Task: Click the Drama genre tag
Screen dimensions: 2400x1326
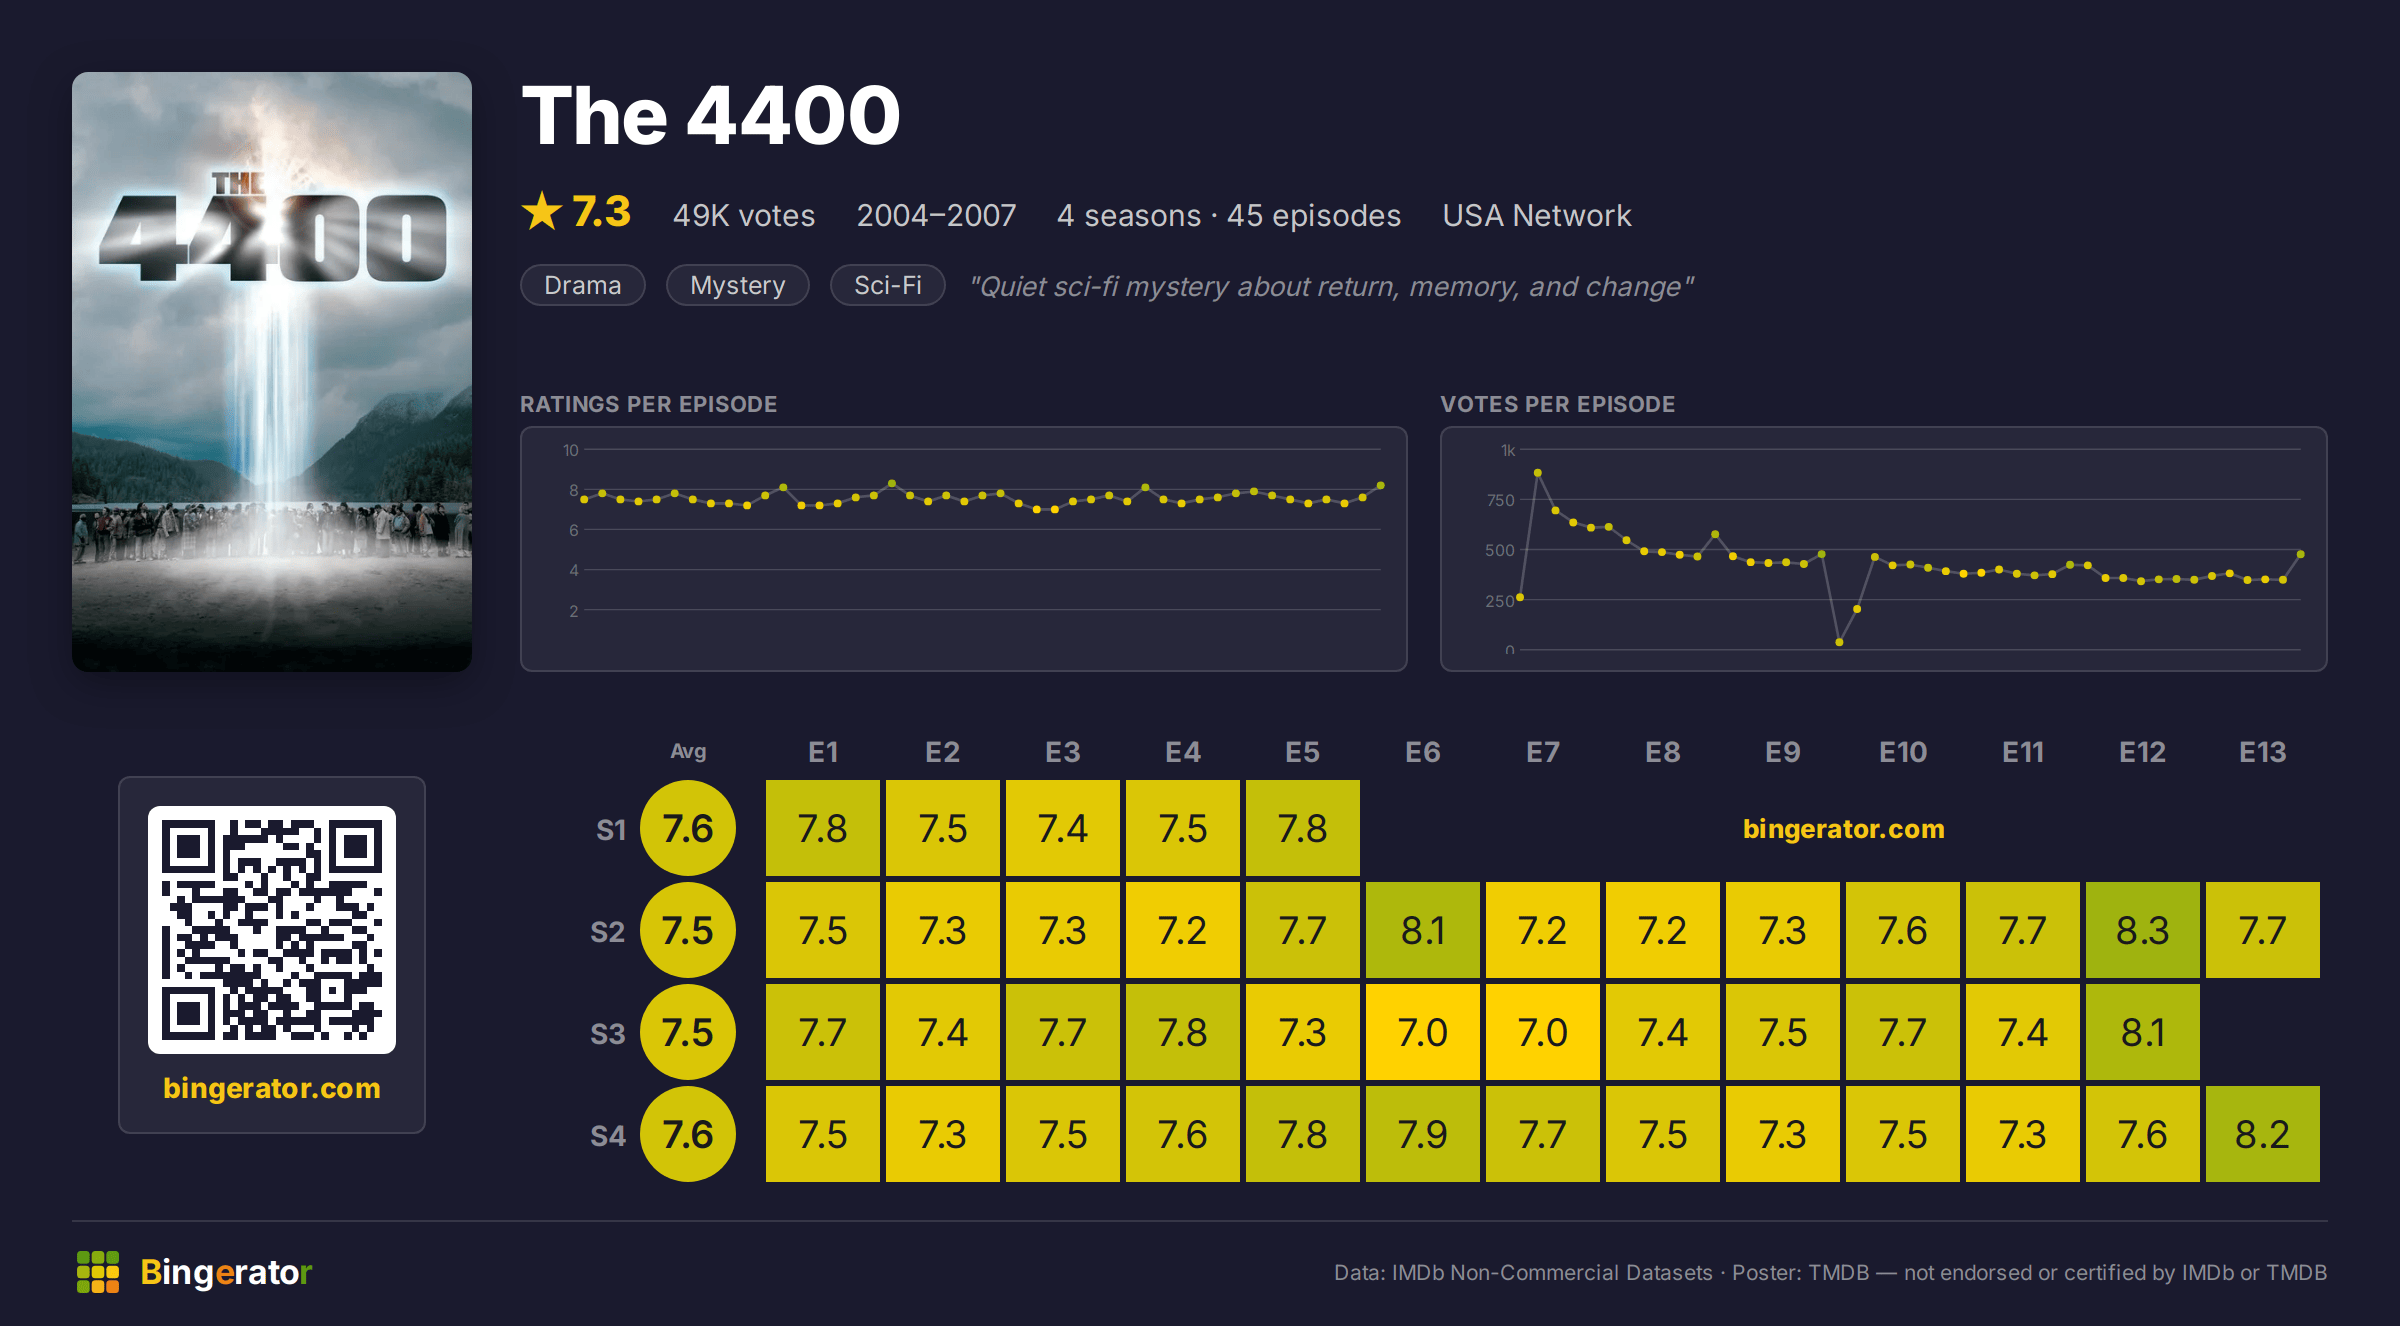Action: [583, 285]
